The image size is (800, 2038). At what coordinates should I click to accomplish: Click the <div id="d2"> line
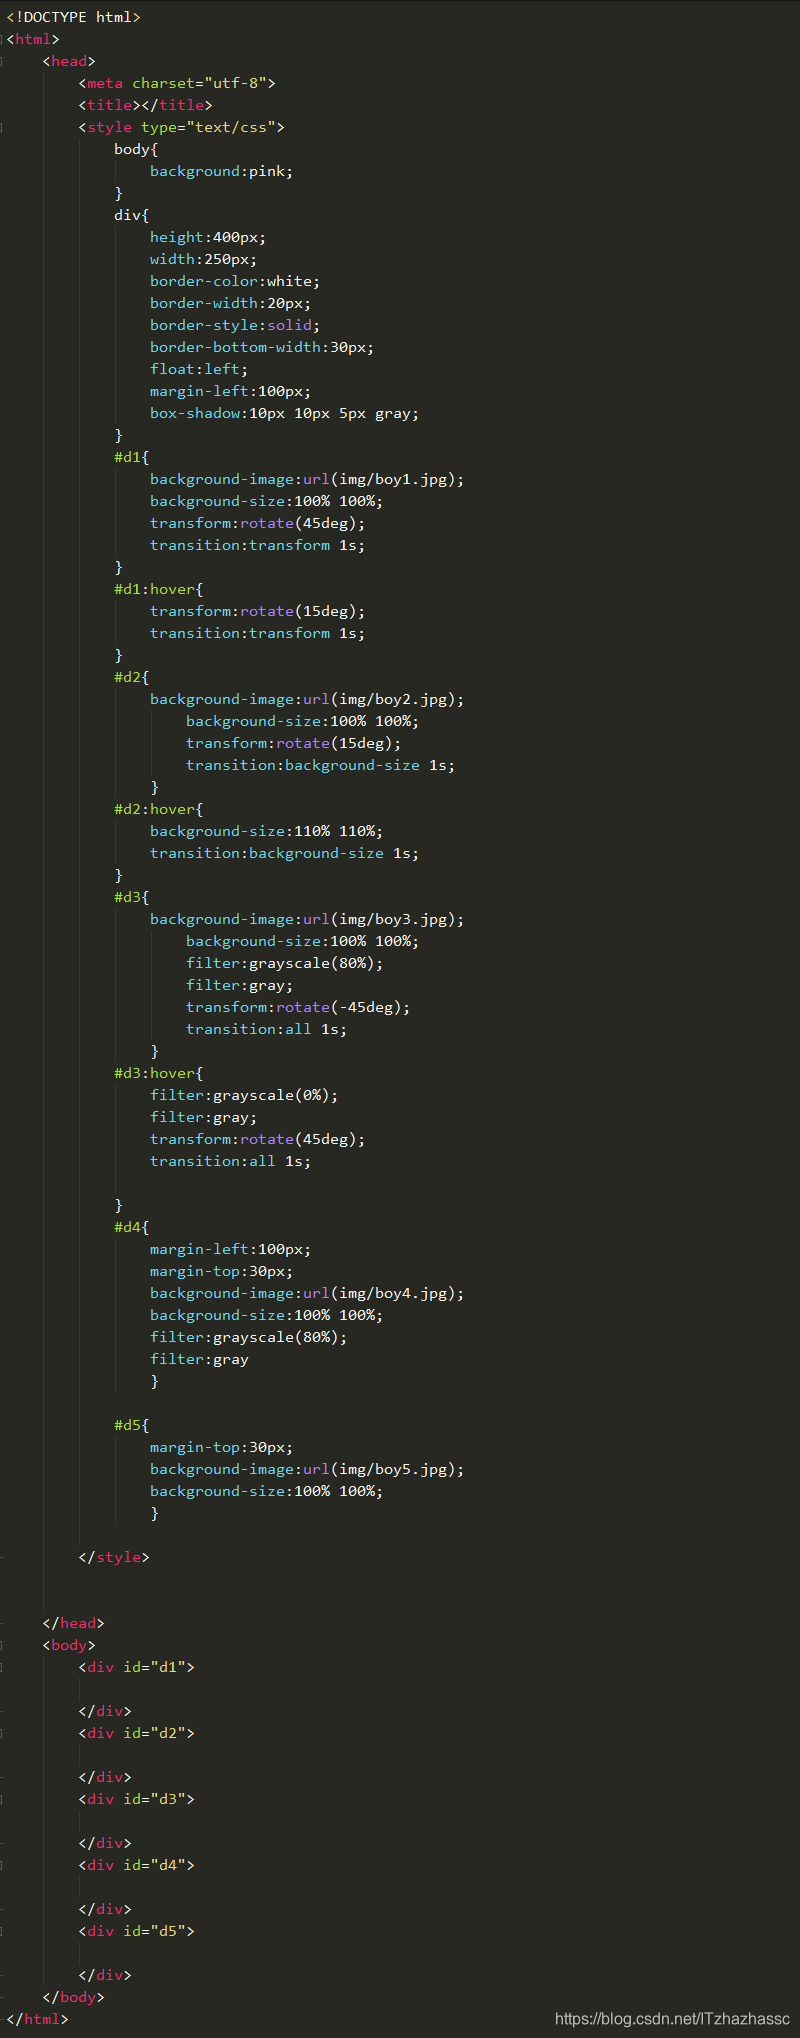coord(136,1733)
